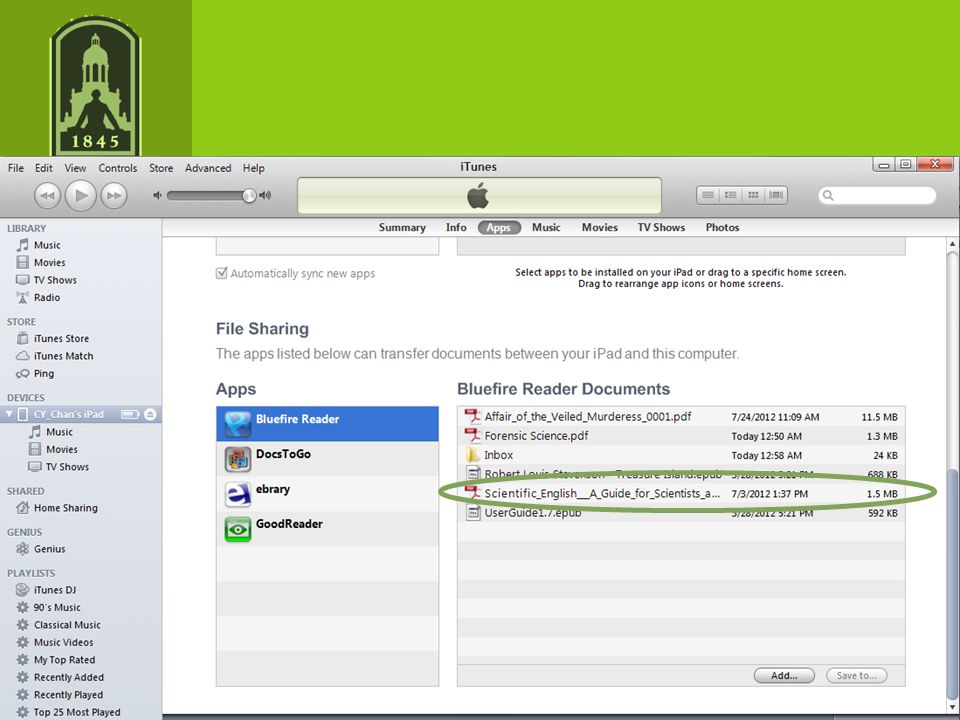The image size is (960, 720).
Task: Toggle Automatically sync new apps checkbox
Action: point(222,273)
